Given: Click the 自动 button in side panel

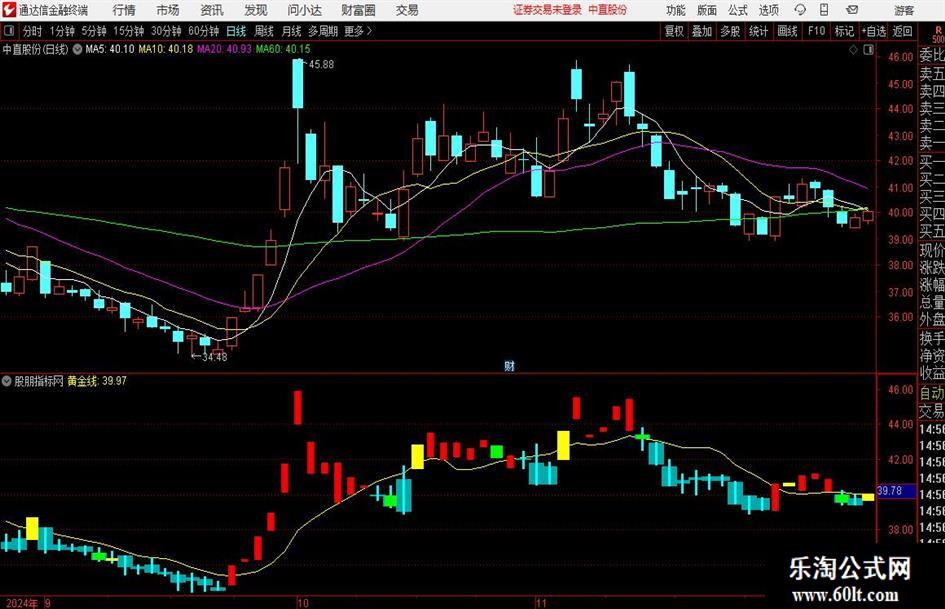Looking at the screenshot, I should tap(932, 393).
